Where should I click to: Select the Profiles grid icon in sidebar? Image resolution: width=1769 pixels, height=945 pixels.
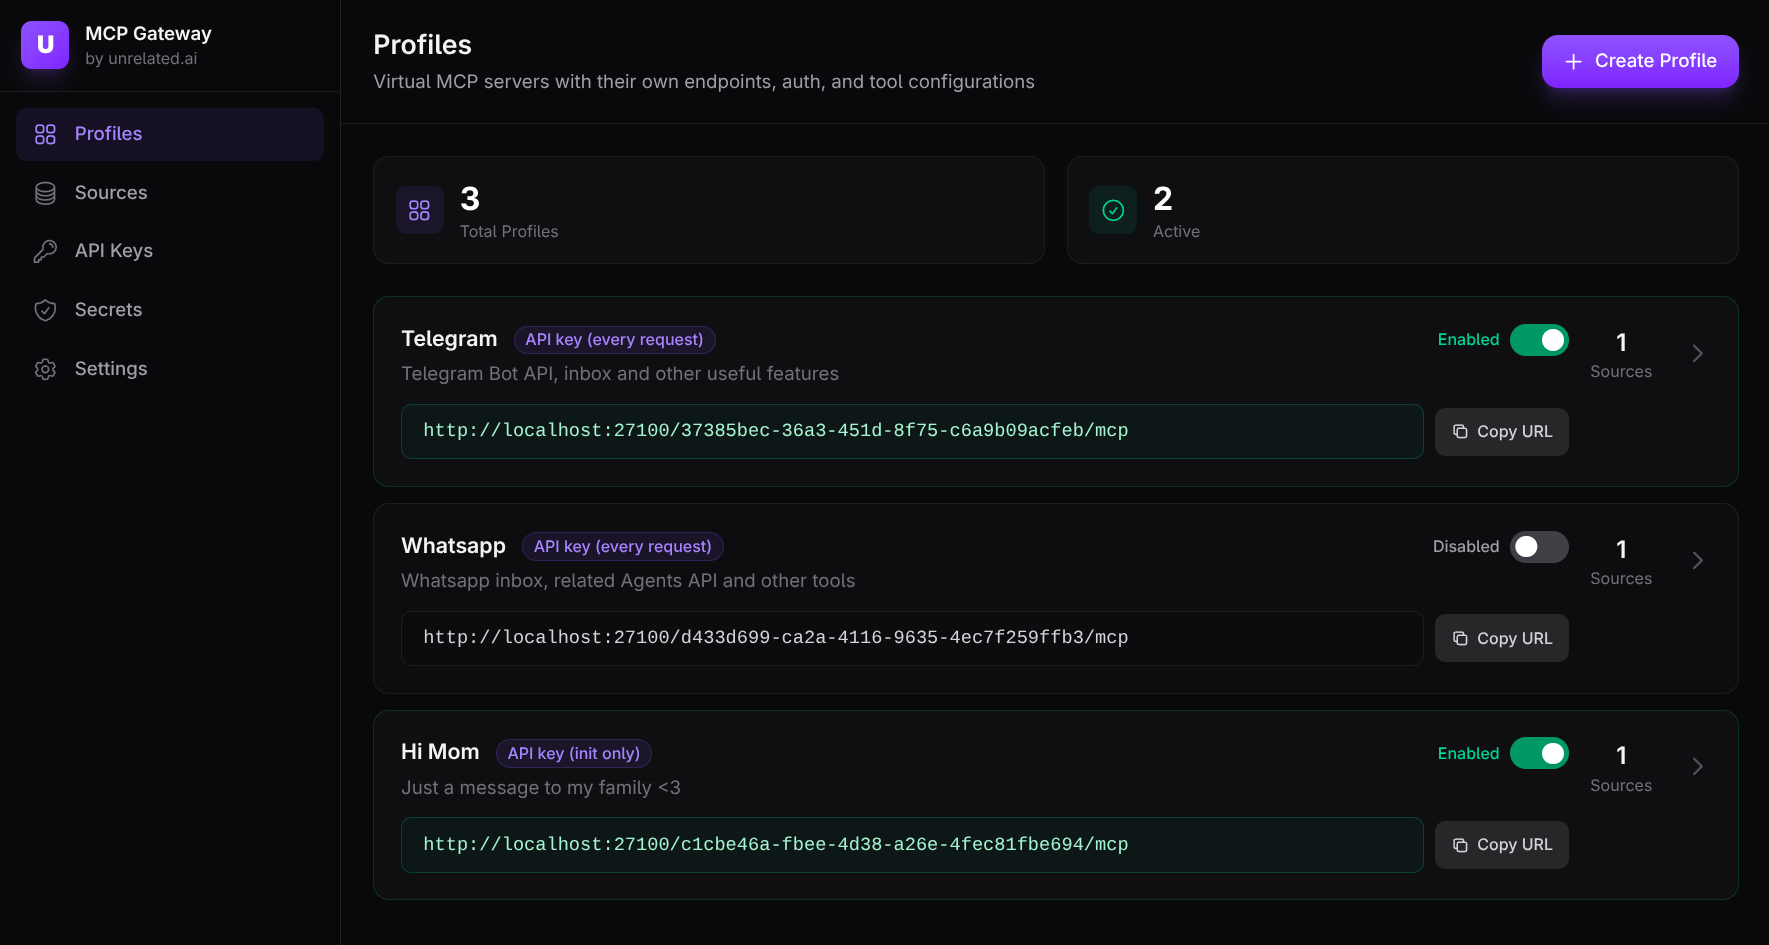pyautogui.click(x=45, y=133)
